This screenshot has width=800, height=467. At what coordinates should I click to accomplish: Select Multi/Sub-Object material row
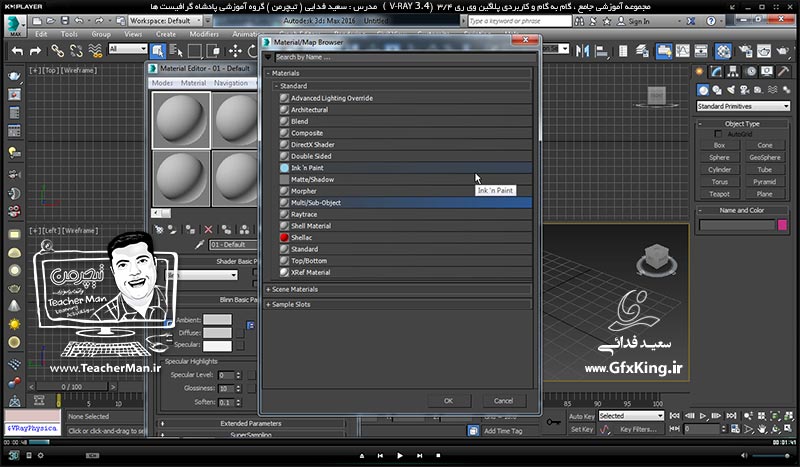[405, 203]
